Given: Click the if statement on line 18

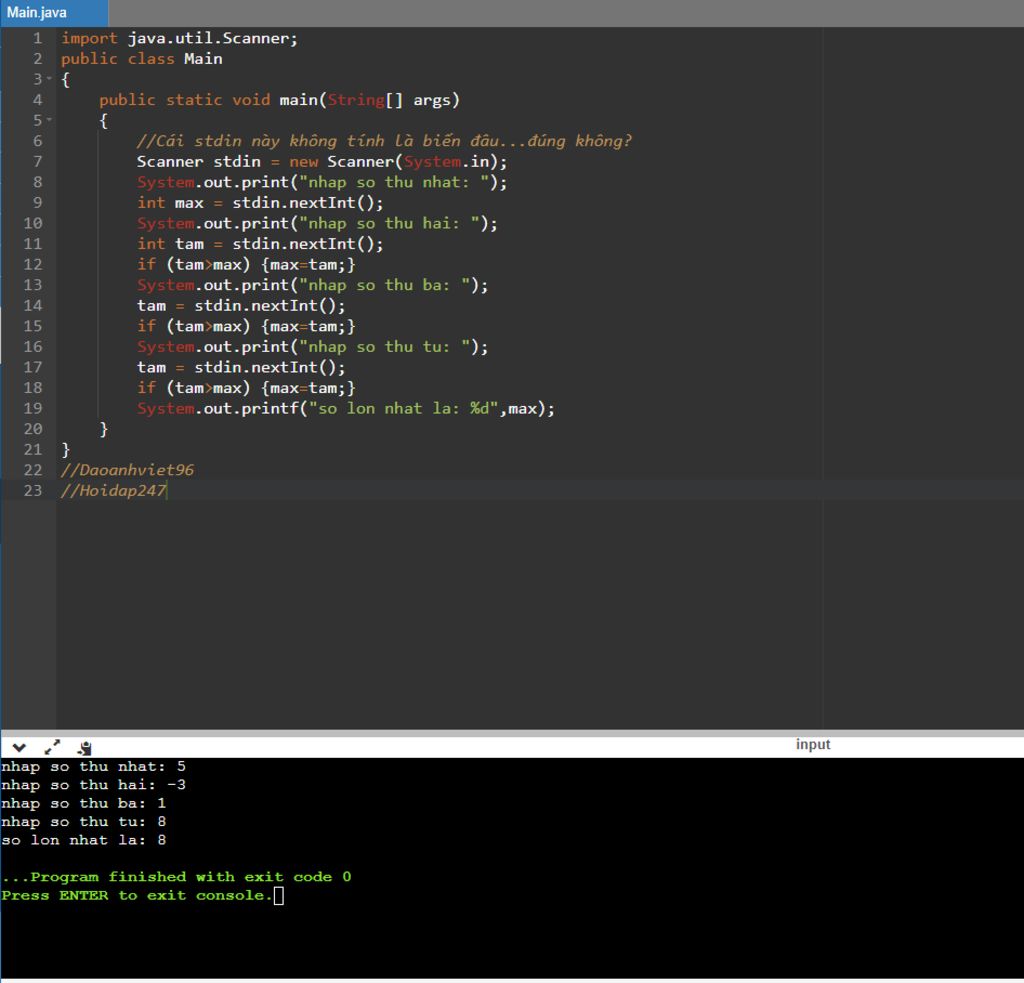Looking at the screenshot, I should (246, 388).
